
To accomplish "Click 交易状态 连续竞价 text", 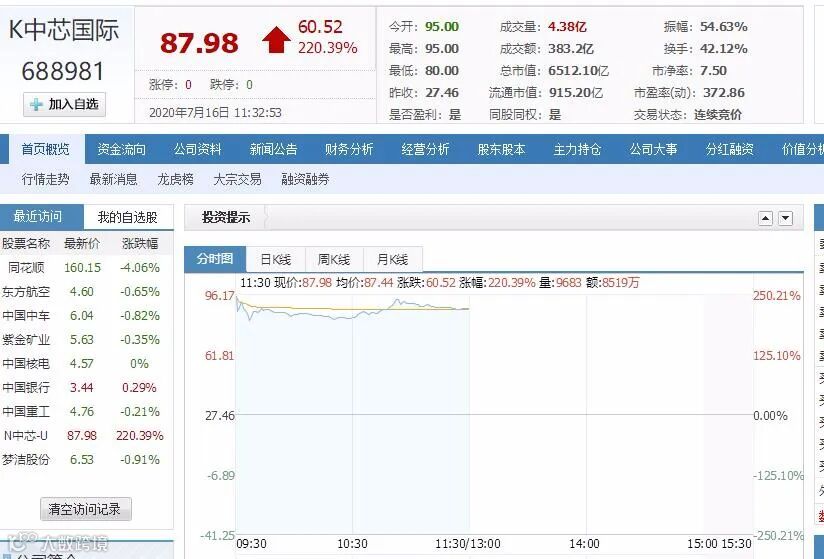I will pos(718,115).
